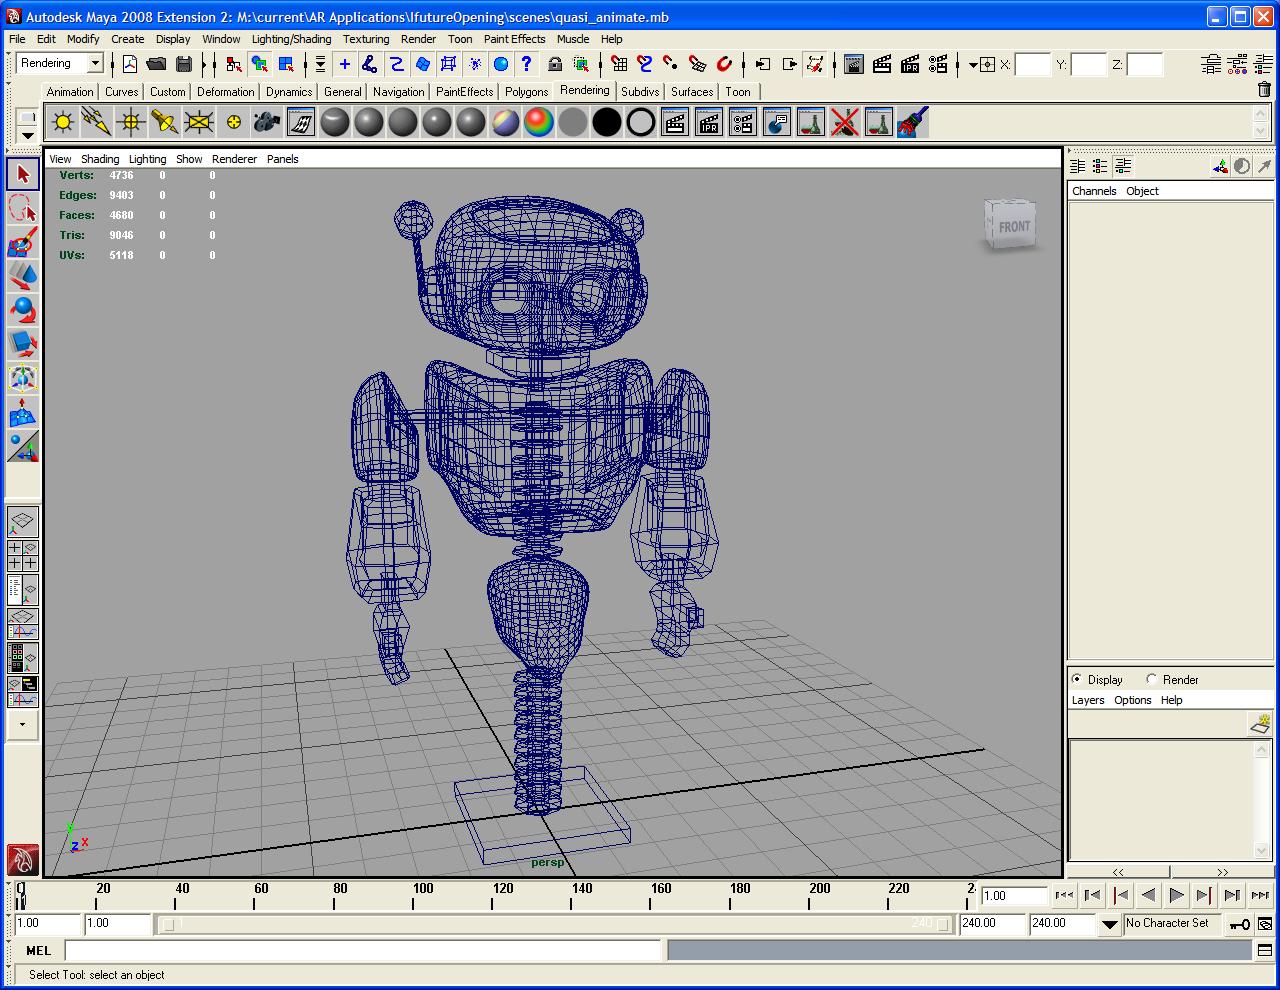The height and width of the screenshot is (990, 1280).
Task: Click the FRONT view cube
Action: point(1010,225)
